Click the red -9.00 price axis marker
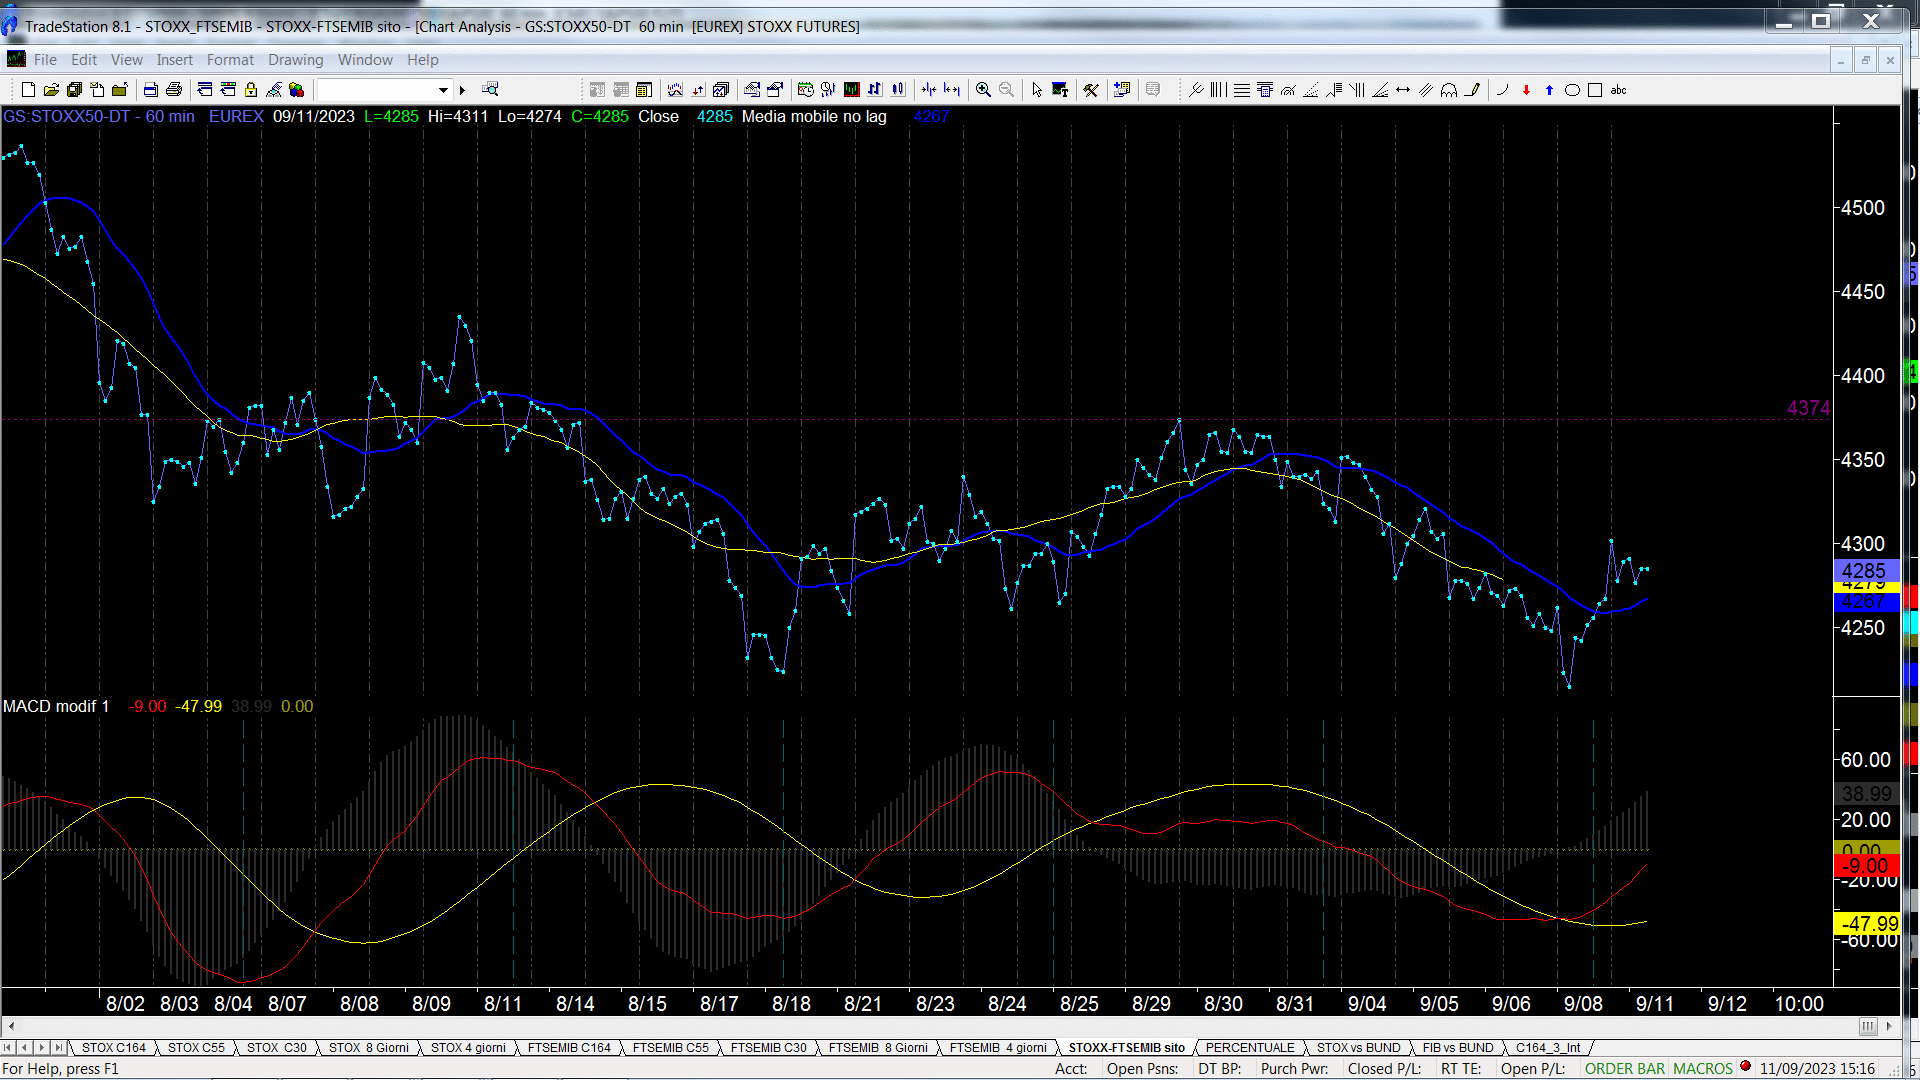The height and width of the screenshot is (1080, 1920). click(1866, 867)
